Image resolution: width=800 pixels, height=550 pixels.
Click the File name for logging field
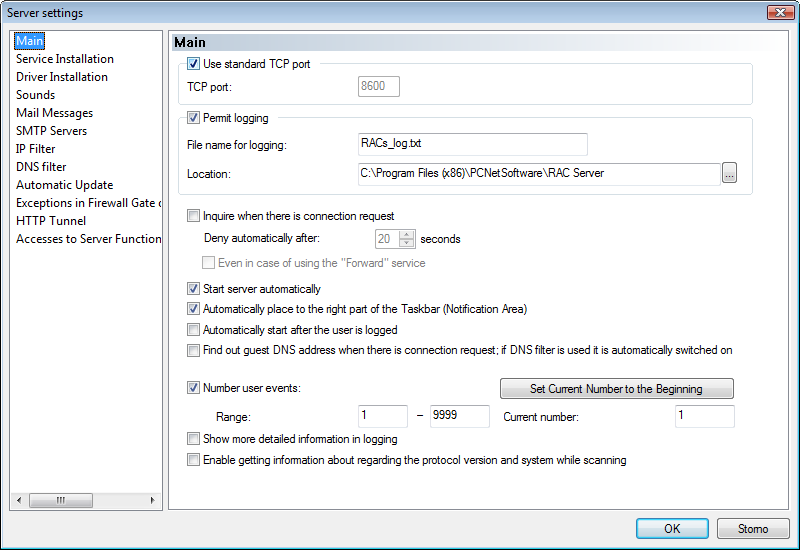(x=472, y=144)
